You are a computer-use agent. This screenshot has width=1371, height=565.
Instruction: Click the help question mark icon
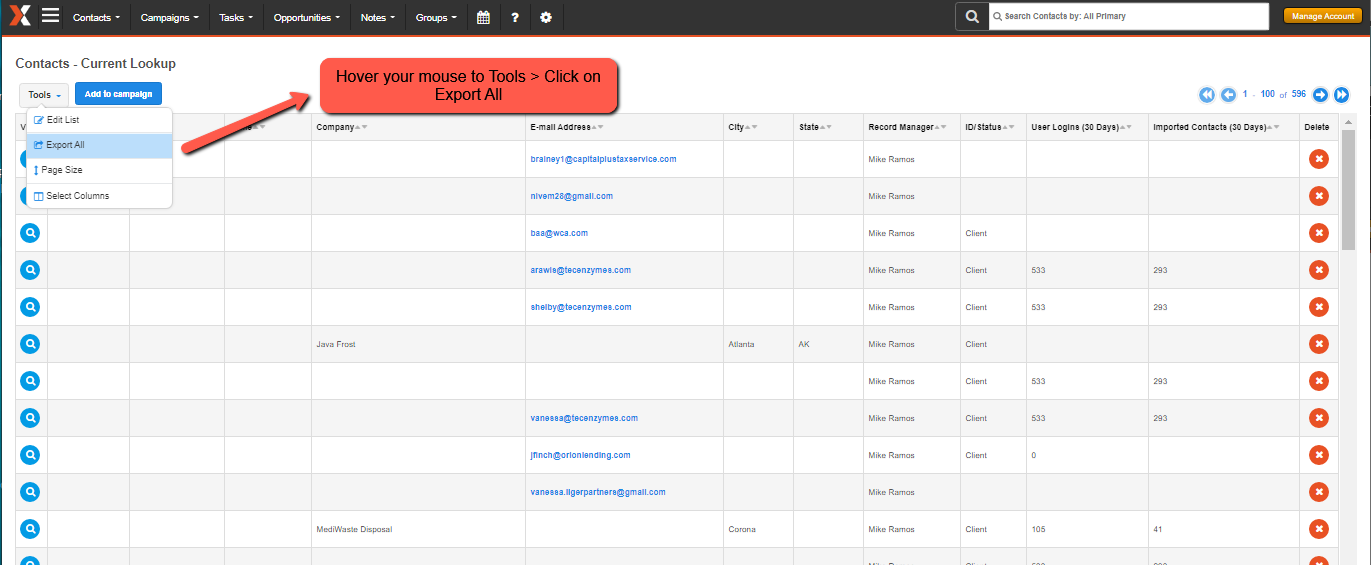coord(514,17)
